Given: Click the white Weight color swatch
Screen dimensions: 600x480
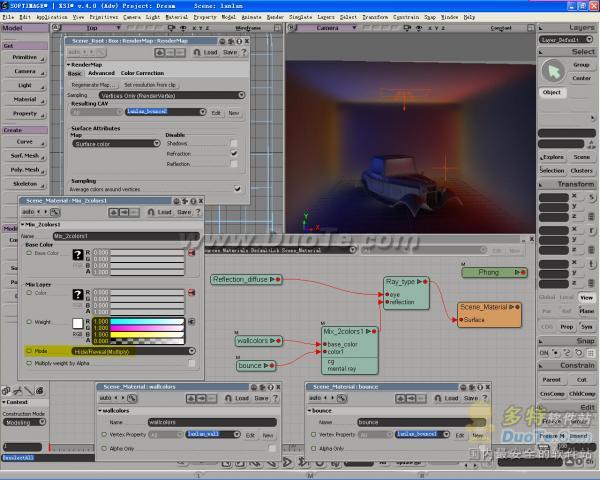Looking at the screenshot, I should pos(77,323).
